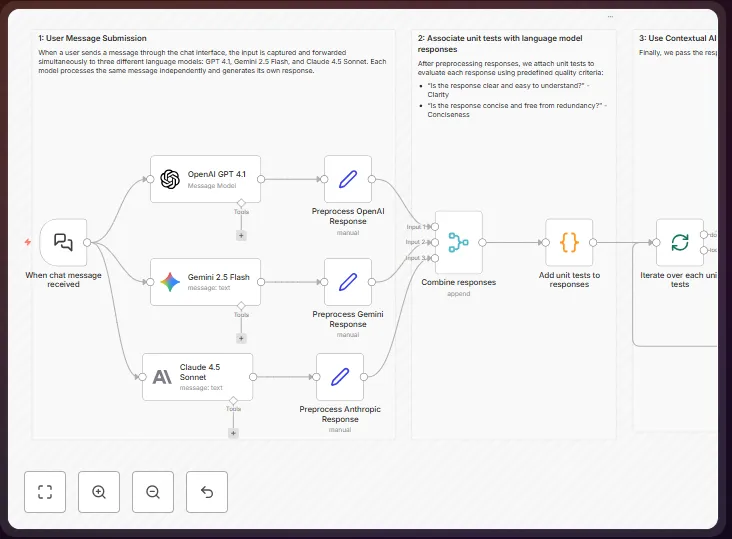Open the When chat message received trigger node
Screen dimensions: 732x539
pos(63,242)
